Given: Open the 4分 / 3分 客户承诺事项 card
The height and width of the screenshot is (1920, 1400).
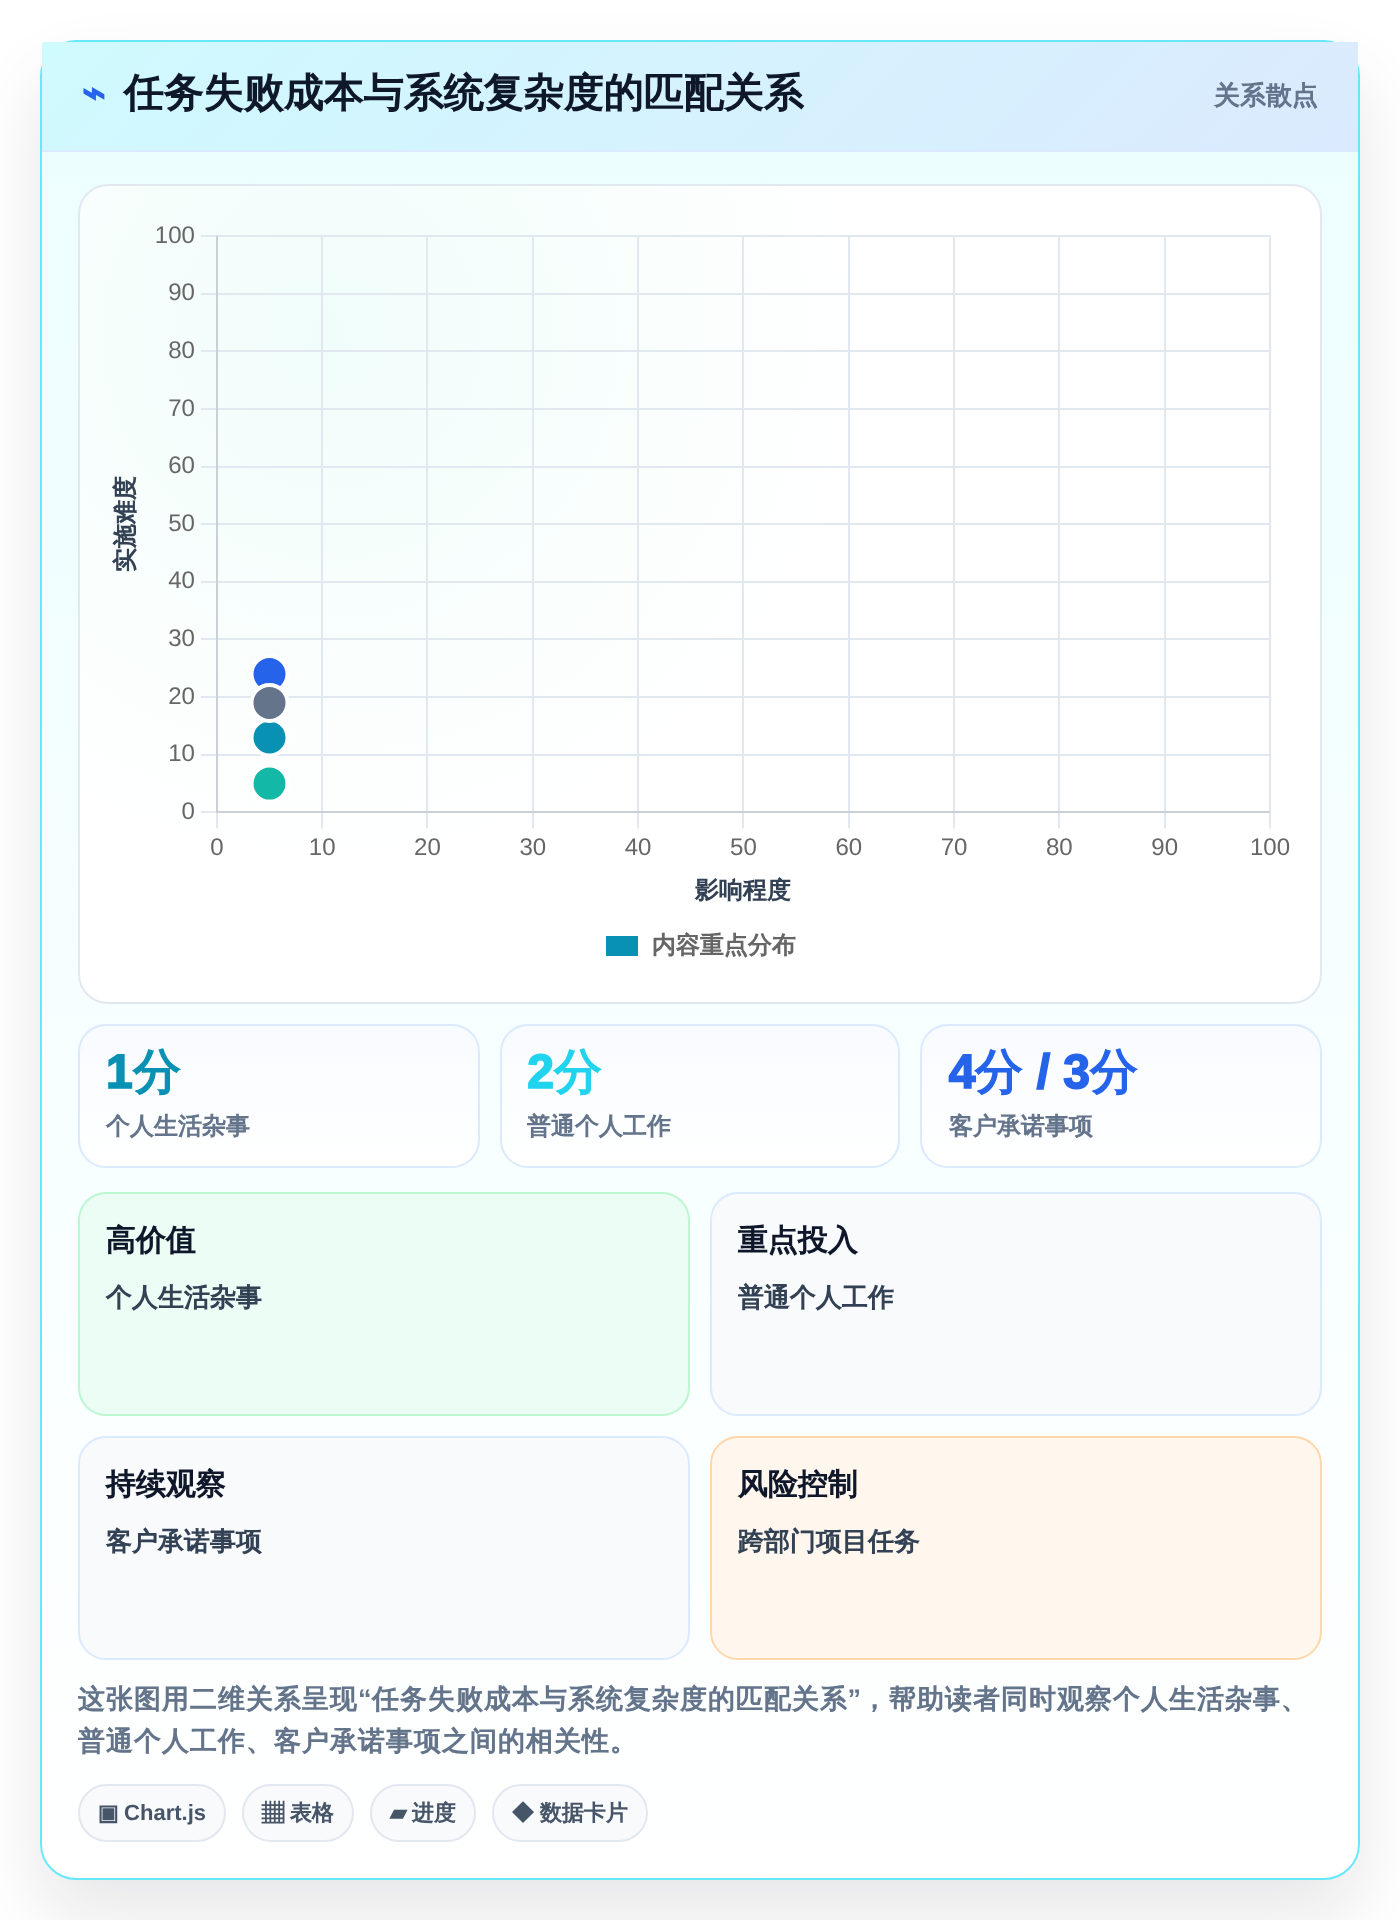Looking at the screenshot, I should [1121, 1096].
